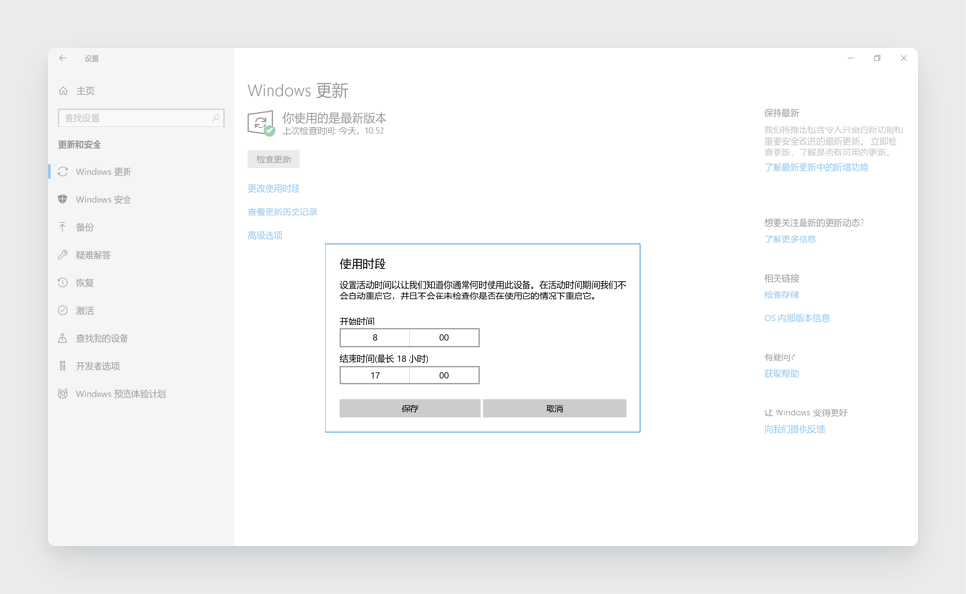Image resolution: width=966 pixels, height=594 pixels.
Task: Open the 开发者选项 page
Action: tap(101, 366)
